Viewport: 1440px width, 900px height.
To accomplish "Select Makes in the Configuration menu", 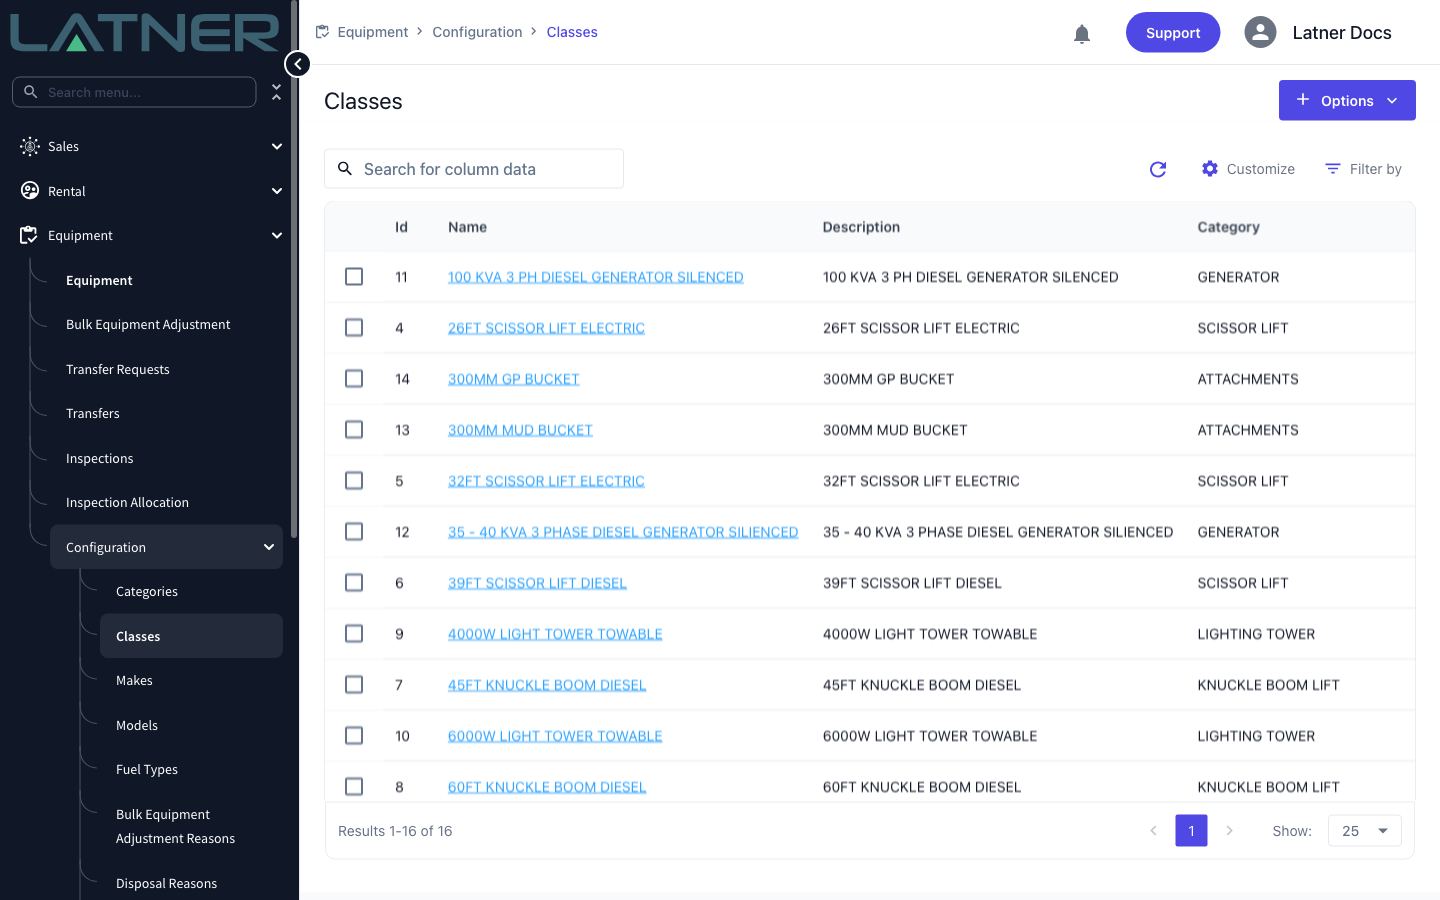I will point(134,681).
